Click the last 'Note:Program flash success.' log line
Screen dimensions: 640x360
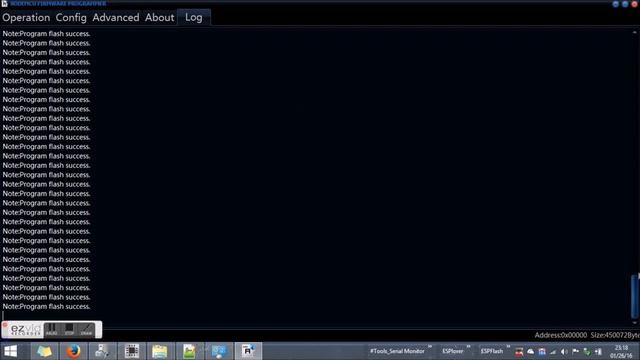click(46, 307)
